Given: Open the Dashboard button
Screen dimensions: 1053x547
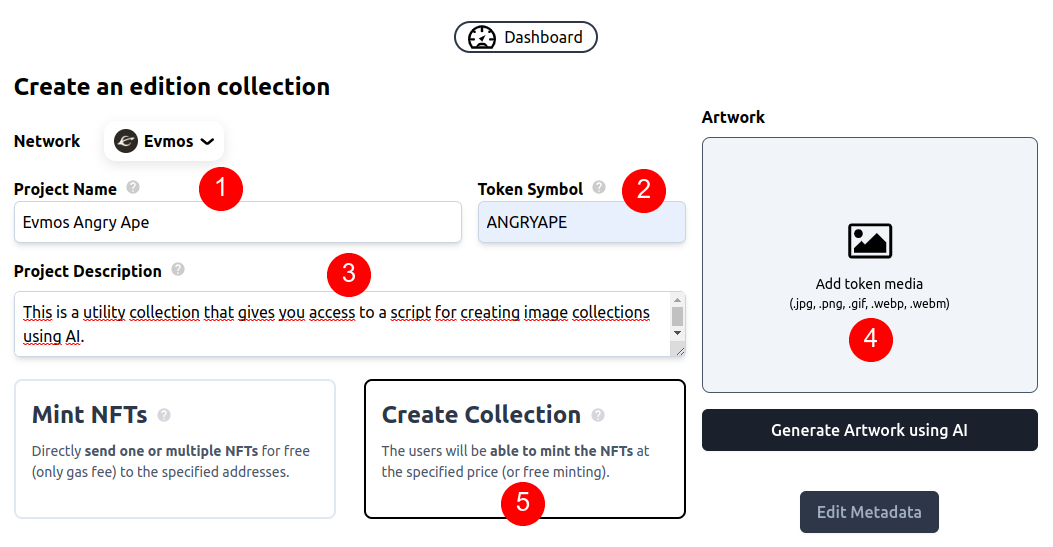Looking at the screenshot, I should coord(525,37).
